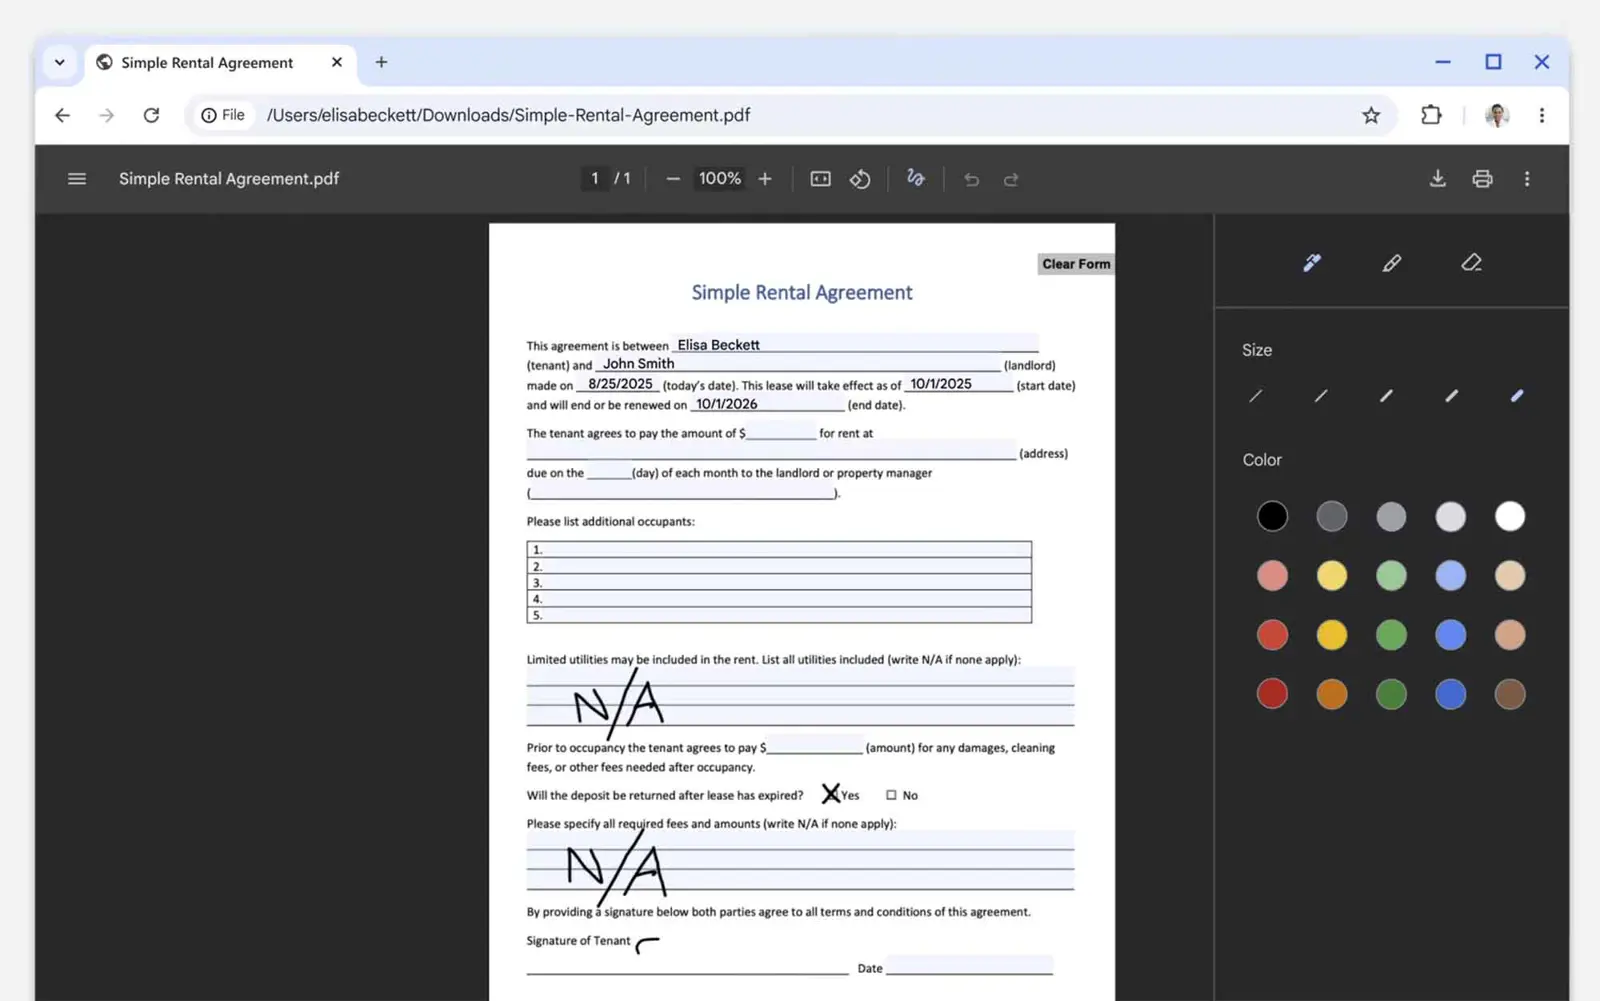Pick the bright yellow swatch in third row

(x=1331, y=635)
